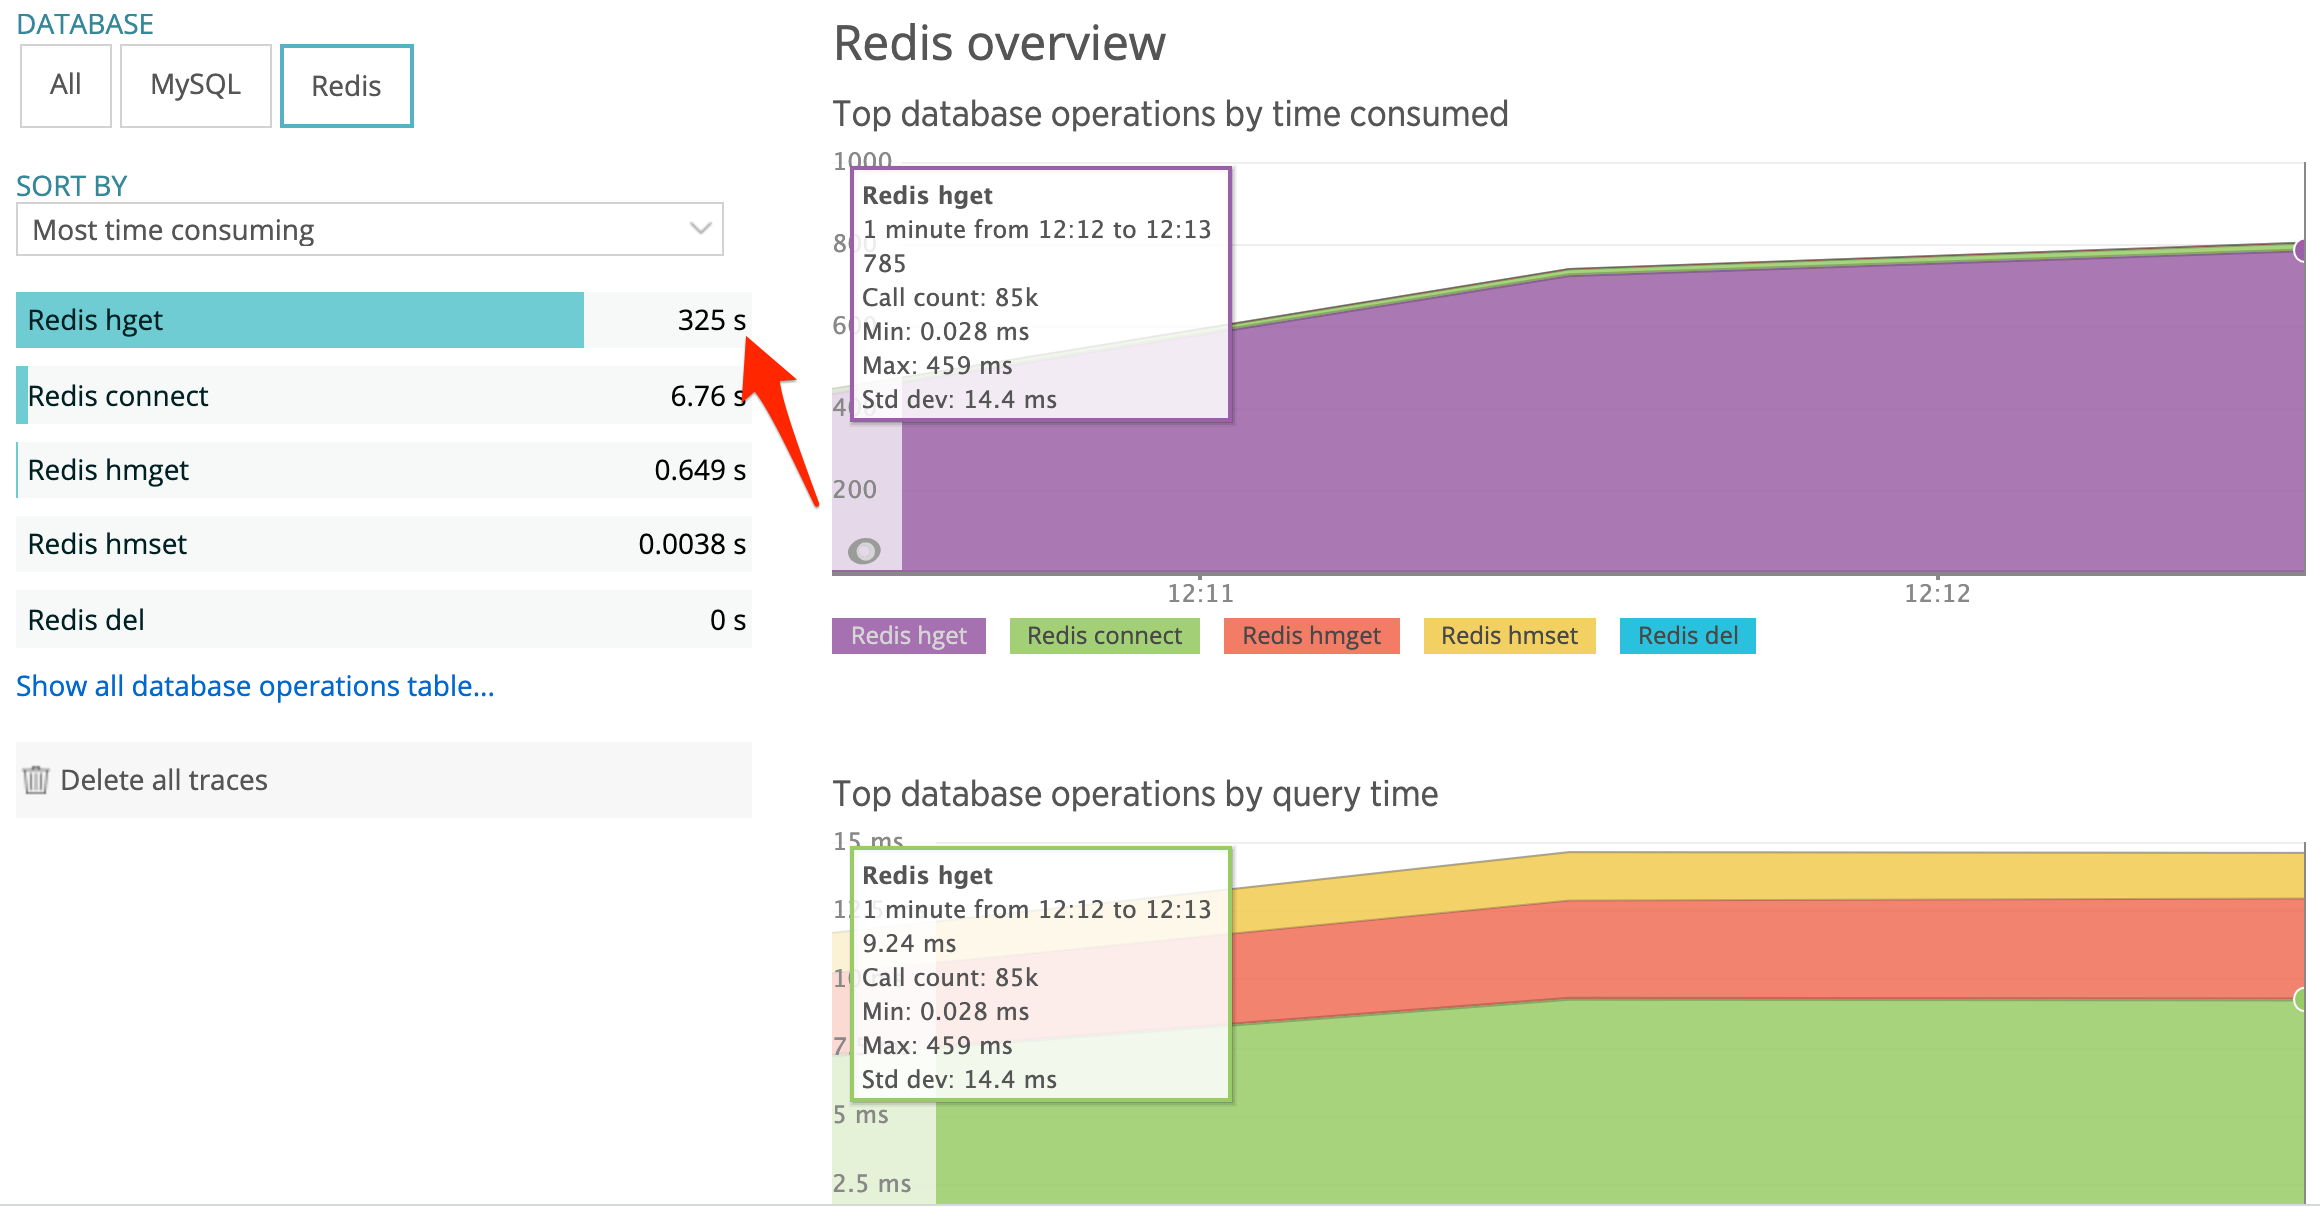Image resolution: width=2320 pixels, height=1214 pixels.
Task: Open the Most time consuming sort dropdown
Action: (370, 230)
